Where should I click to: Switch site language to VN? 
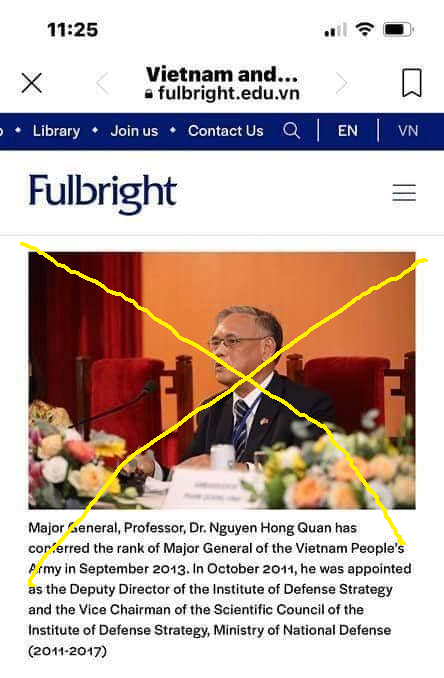tap(408, 131)
